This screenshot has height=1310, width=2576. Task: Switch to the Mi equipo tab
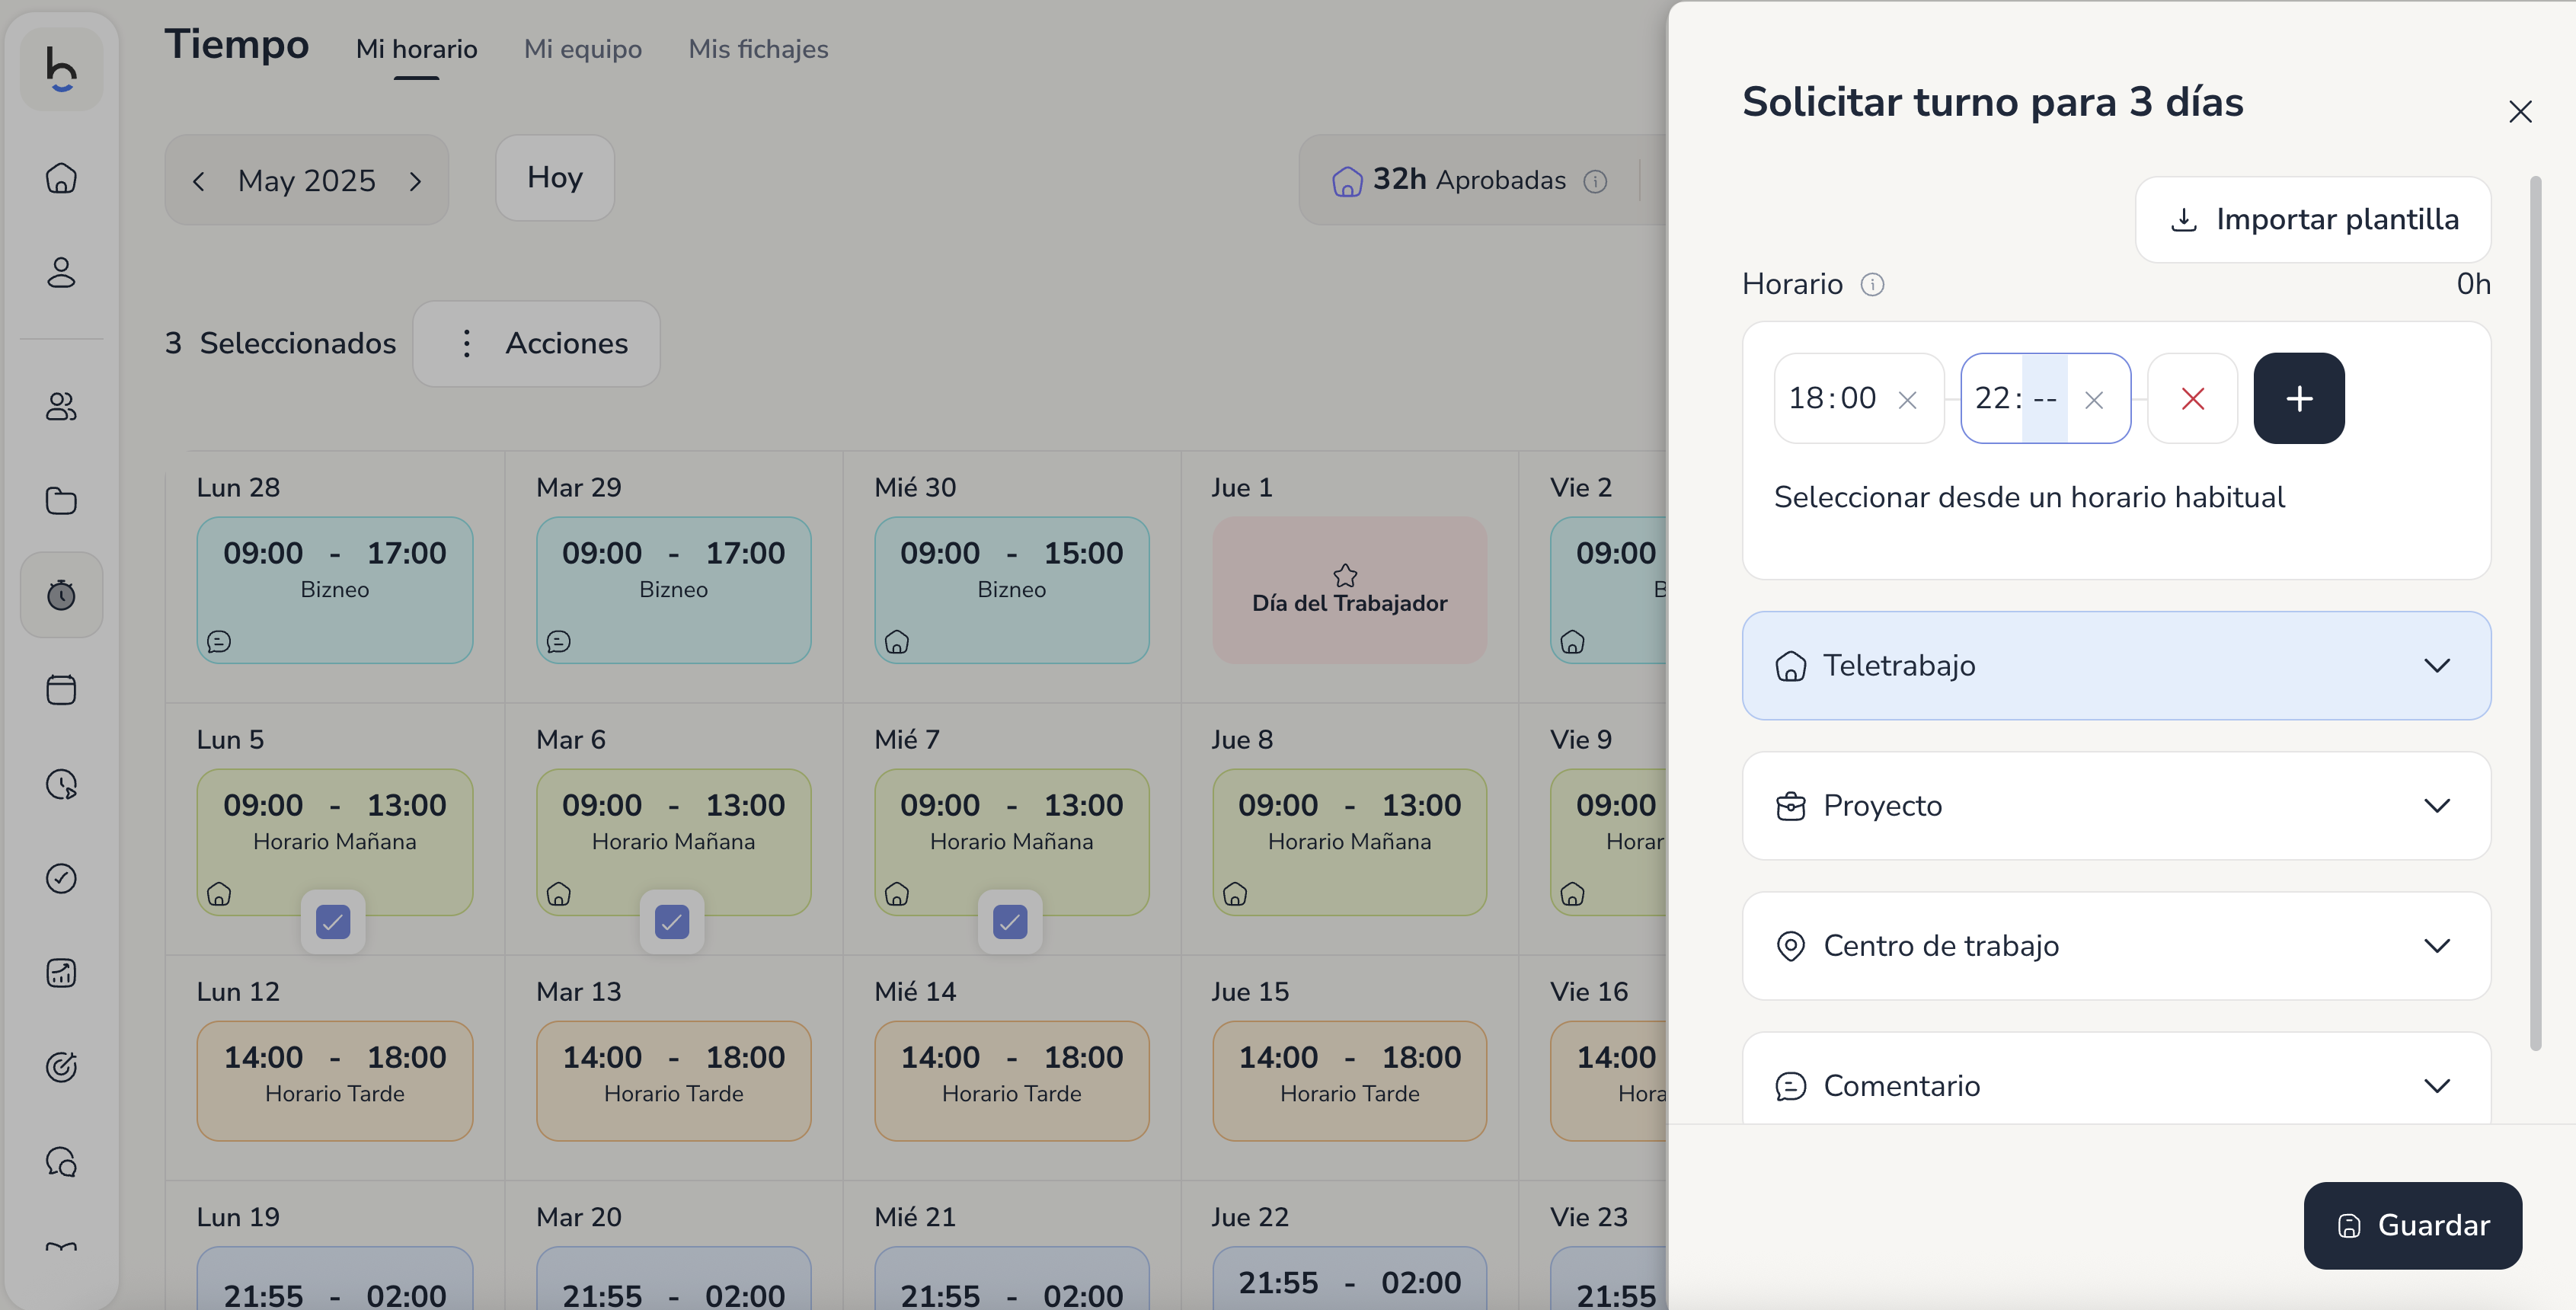tap(583, 49)
